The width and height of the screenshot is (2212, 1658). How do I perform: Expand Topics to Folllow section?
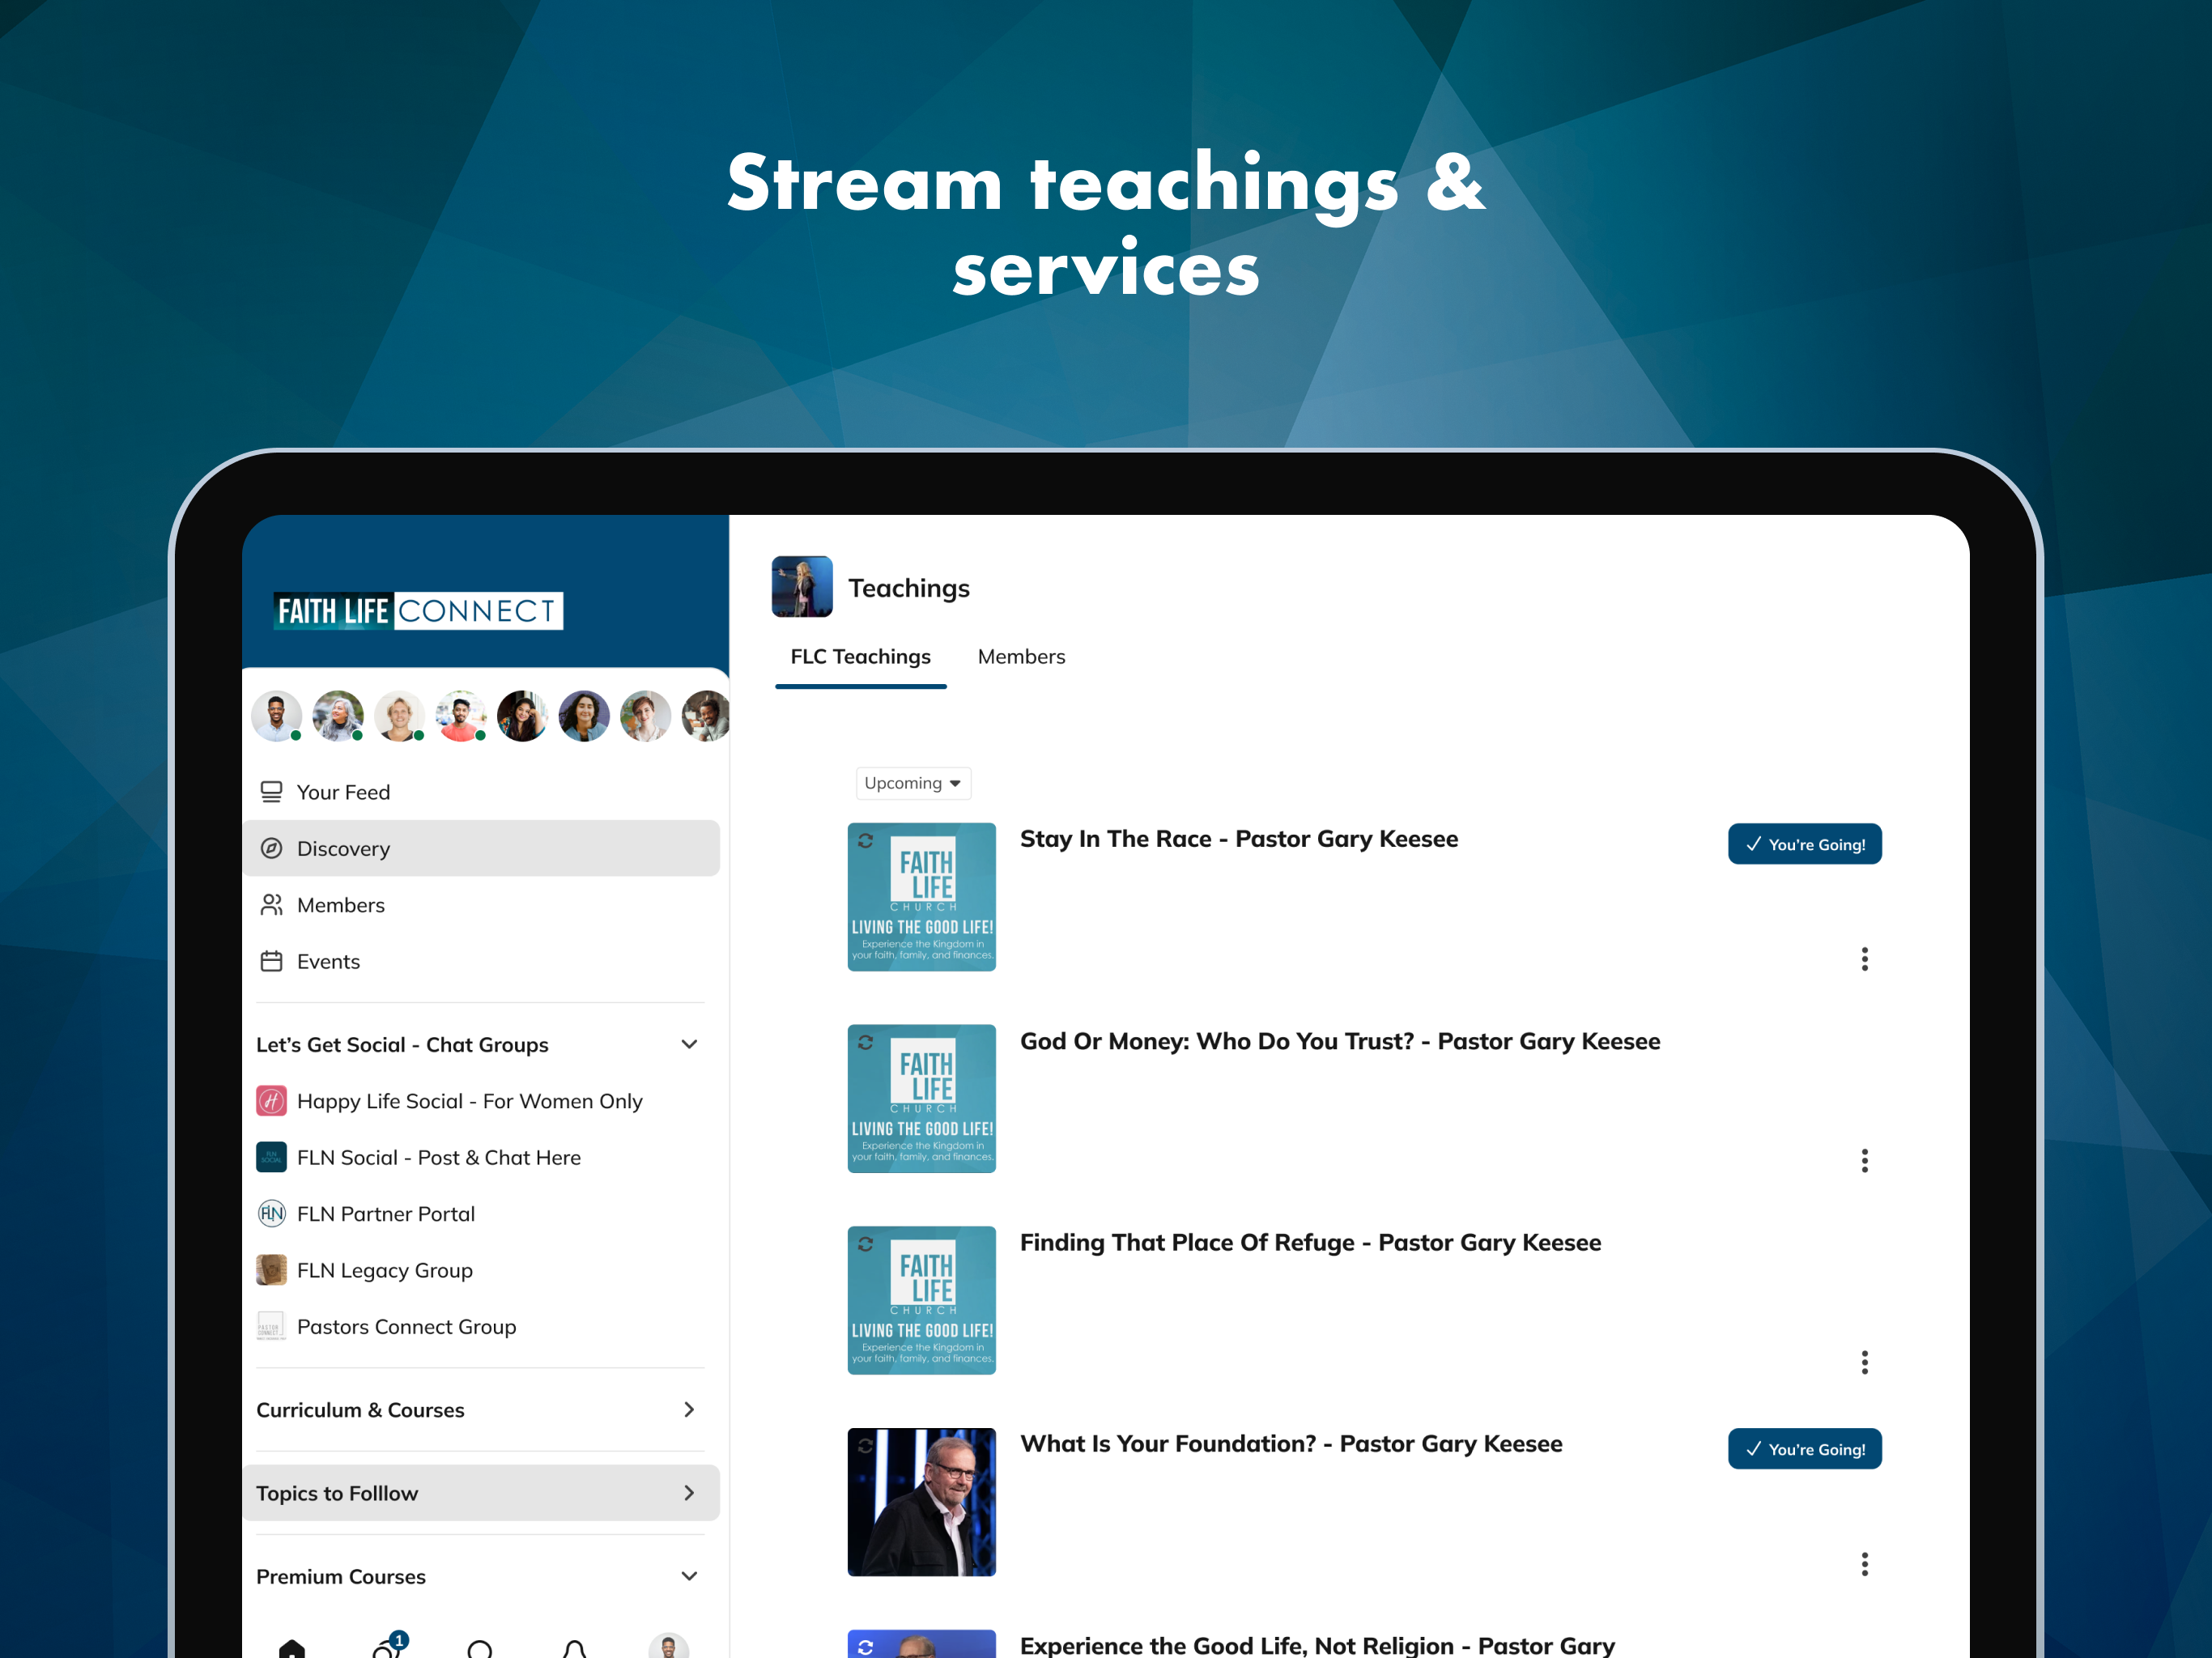(689, 1493)
